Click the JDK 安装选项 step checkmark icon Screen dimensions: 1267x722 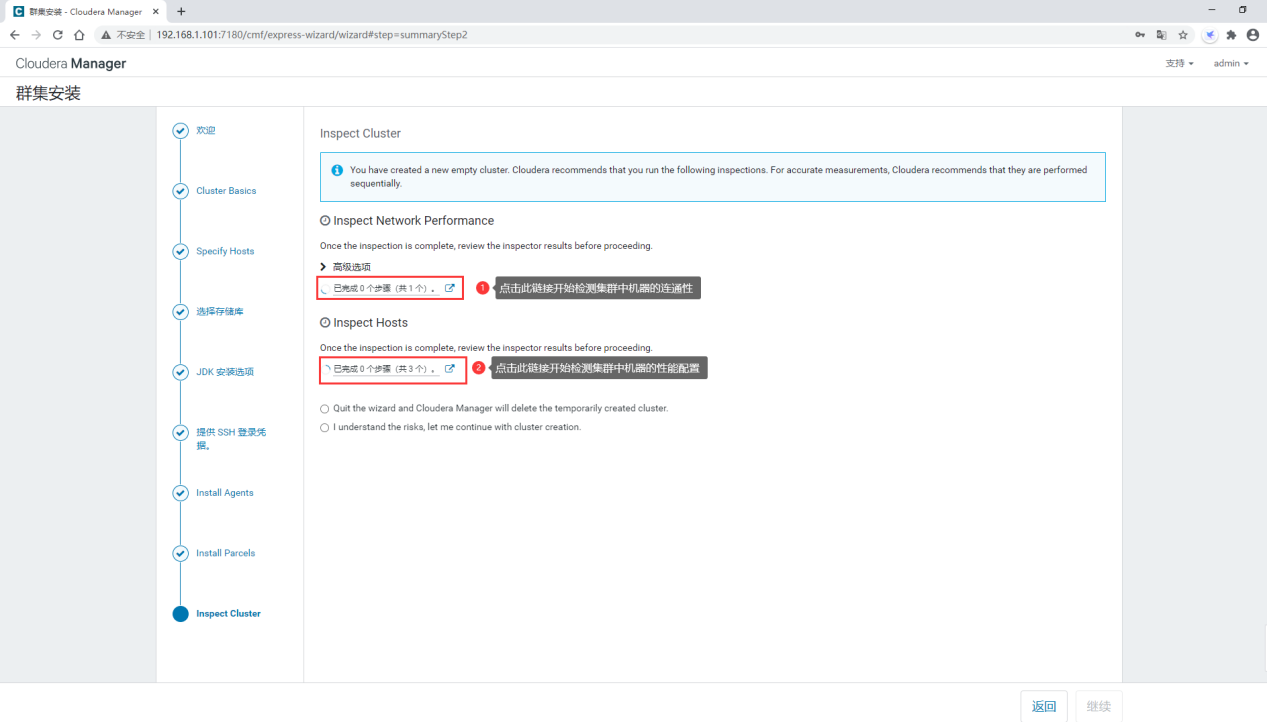tap(180, 372)
